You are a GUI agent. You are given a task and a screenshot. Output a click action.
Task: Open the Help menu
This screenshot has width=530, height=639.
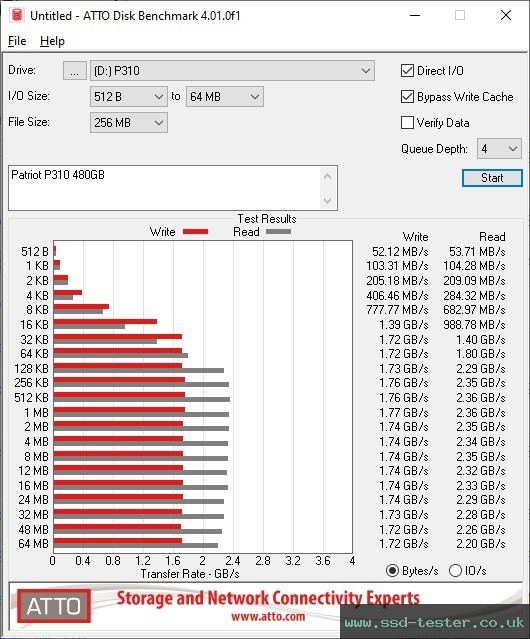[x=52, y=41]
